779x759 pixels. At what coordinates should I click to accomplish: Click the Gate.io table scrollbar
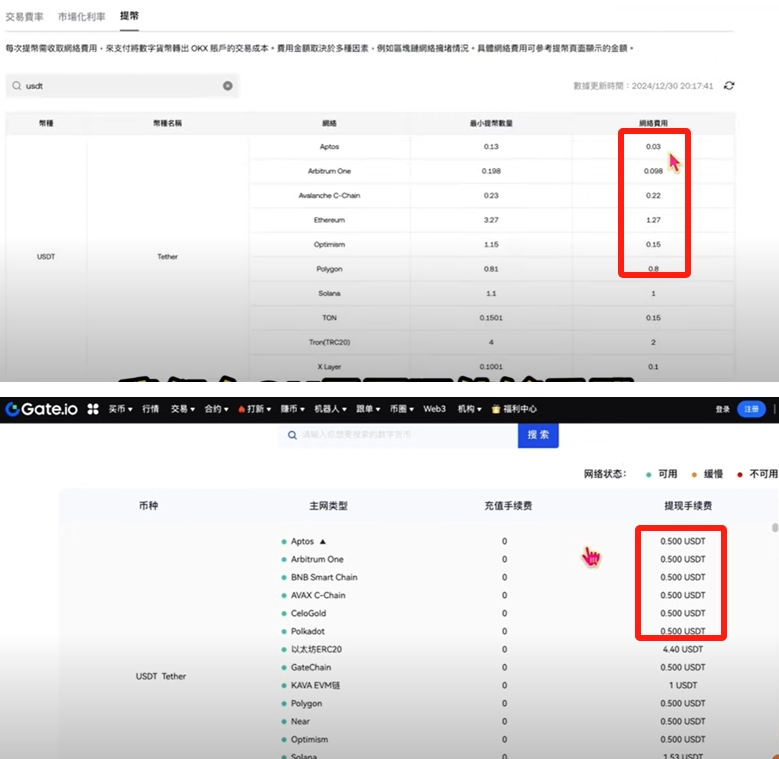point(774,528)
